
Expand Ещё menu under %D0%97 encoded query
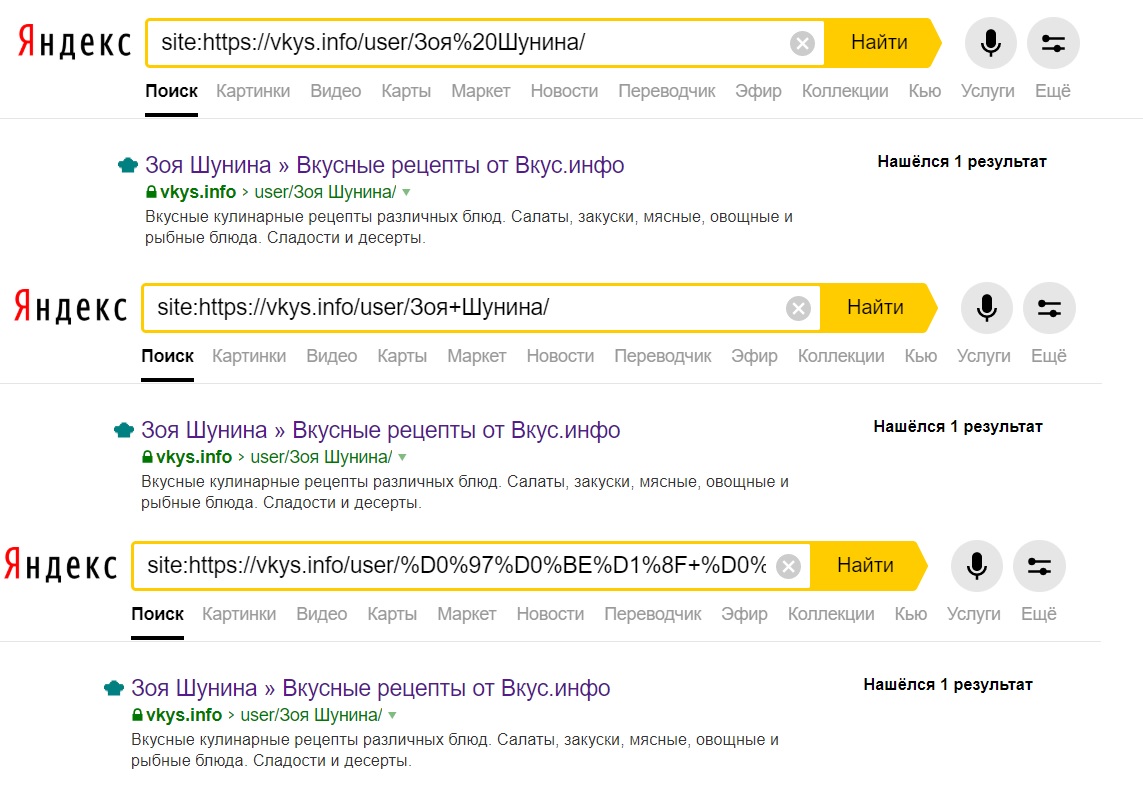tap(1038, 614)
